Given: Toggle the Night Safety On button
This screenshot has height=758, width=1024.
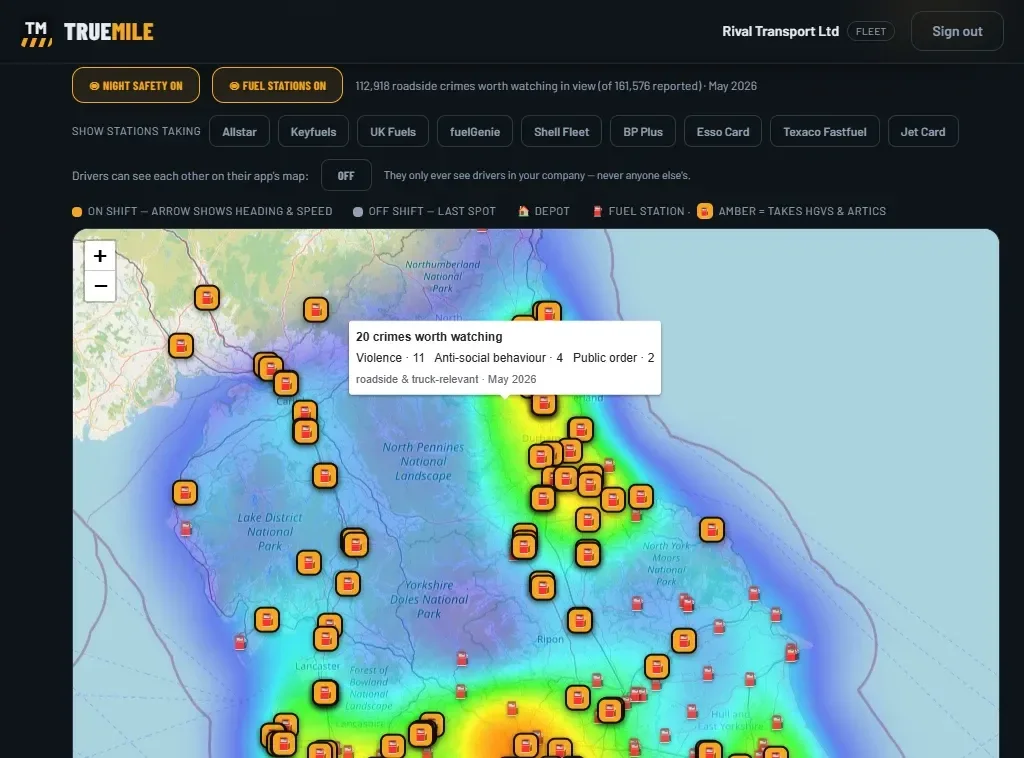Looking at the screenshot, I should 136,86.
